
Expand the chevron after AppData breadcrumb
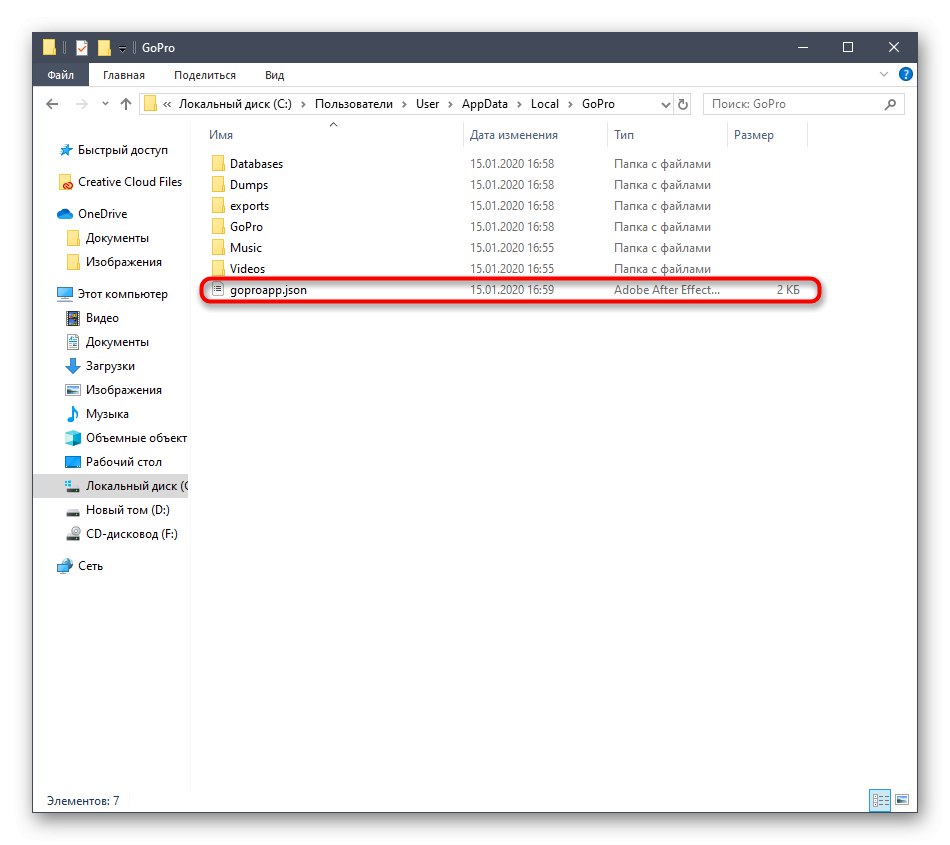tap(519, 104)
